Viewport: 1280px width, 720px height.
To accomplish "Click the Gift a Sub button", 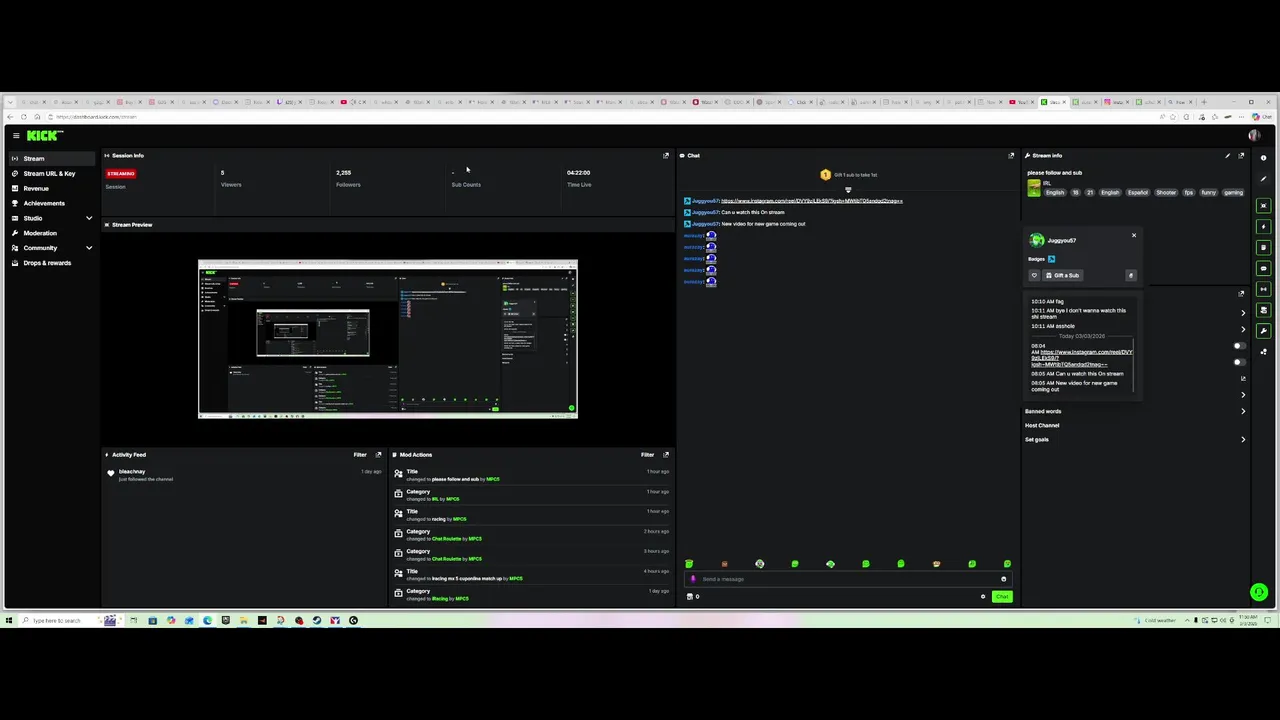I will coord(1062,275).
